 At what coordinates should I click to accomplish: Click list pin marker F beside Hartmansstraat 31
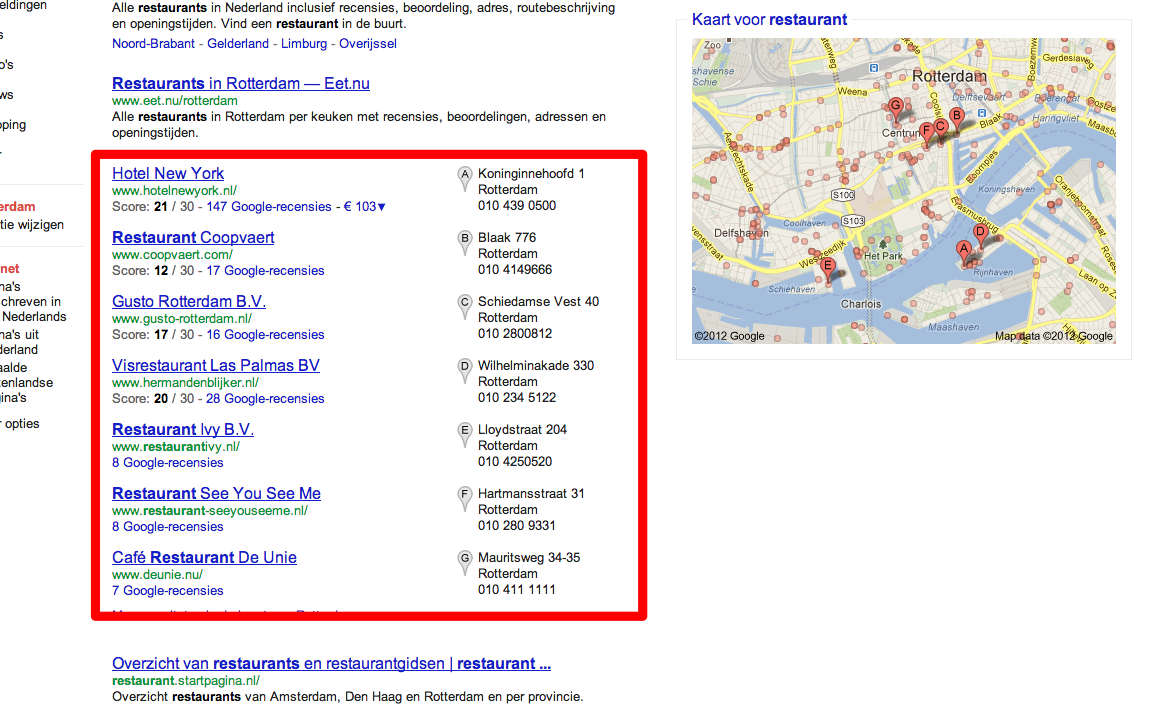tap(464, 497)
